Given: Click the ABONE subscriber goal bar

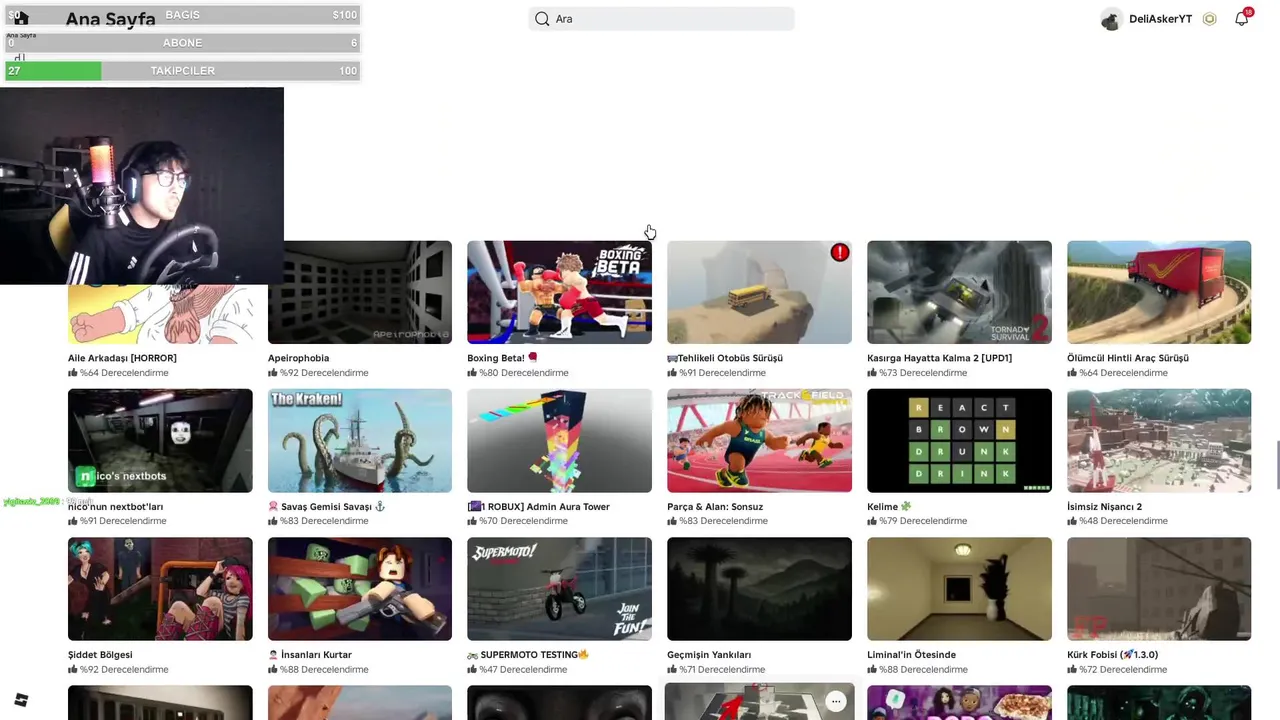Looking at the screenshot, I should click(182, 43).
